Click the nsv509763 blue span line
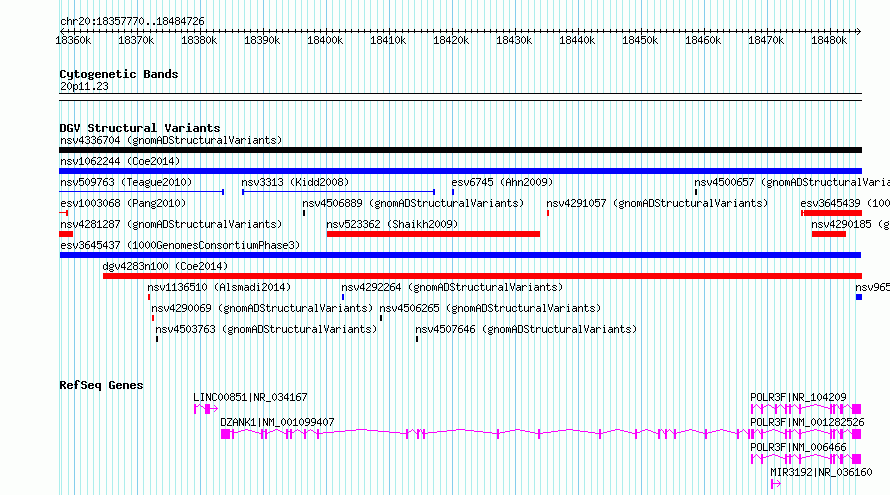 pyautogui.click(x=142, y=192)
